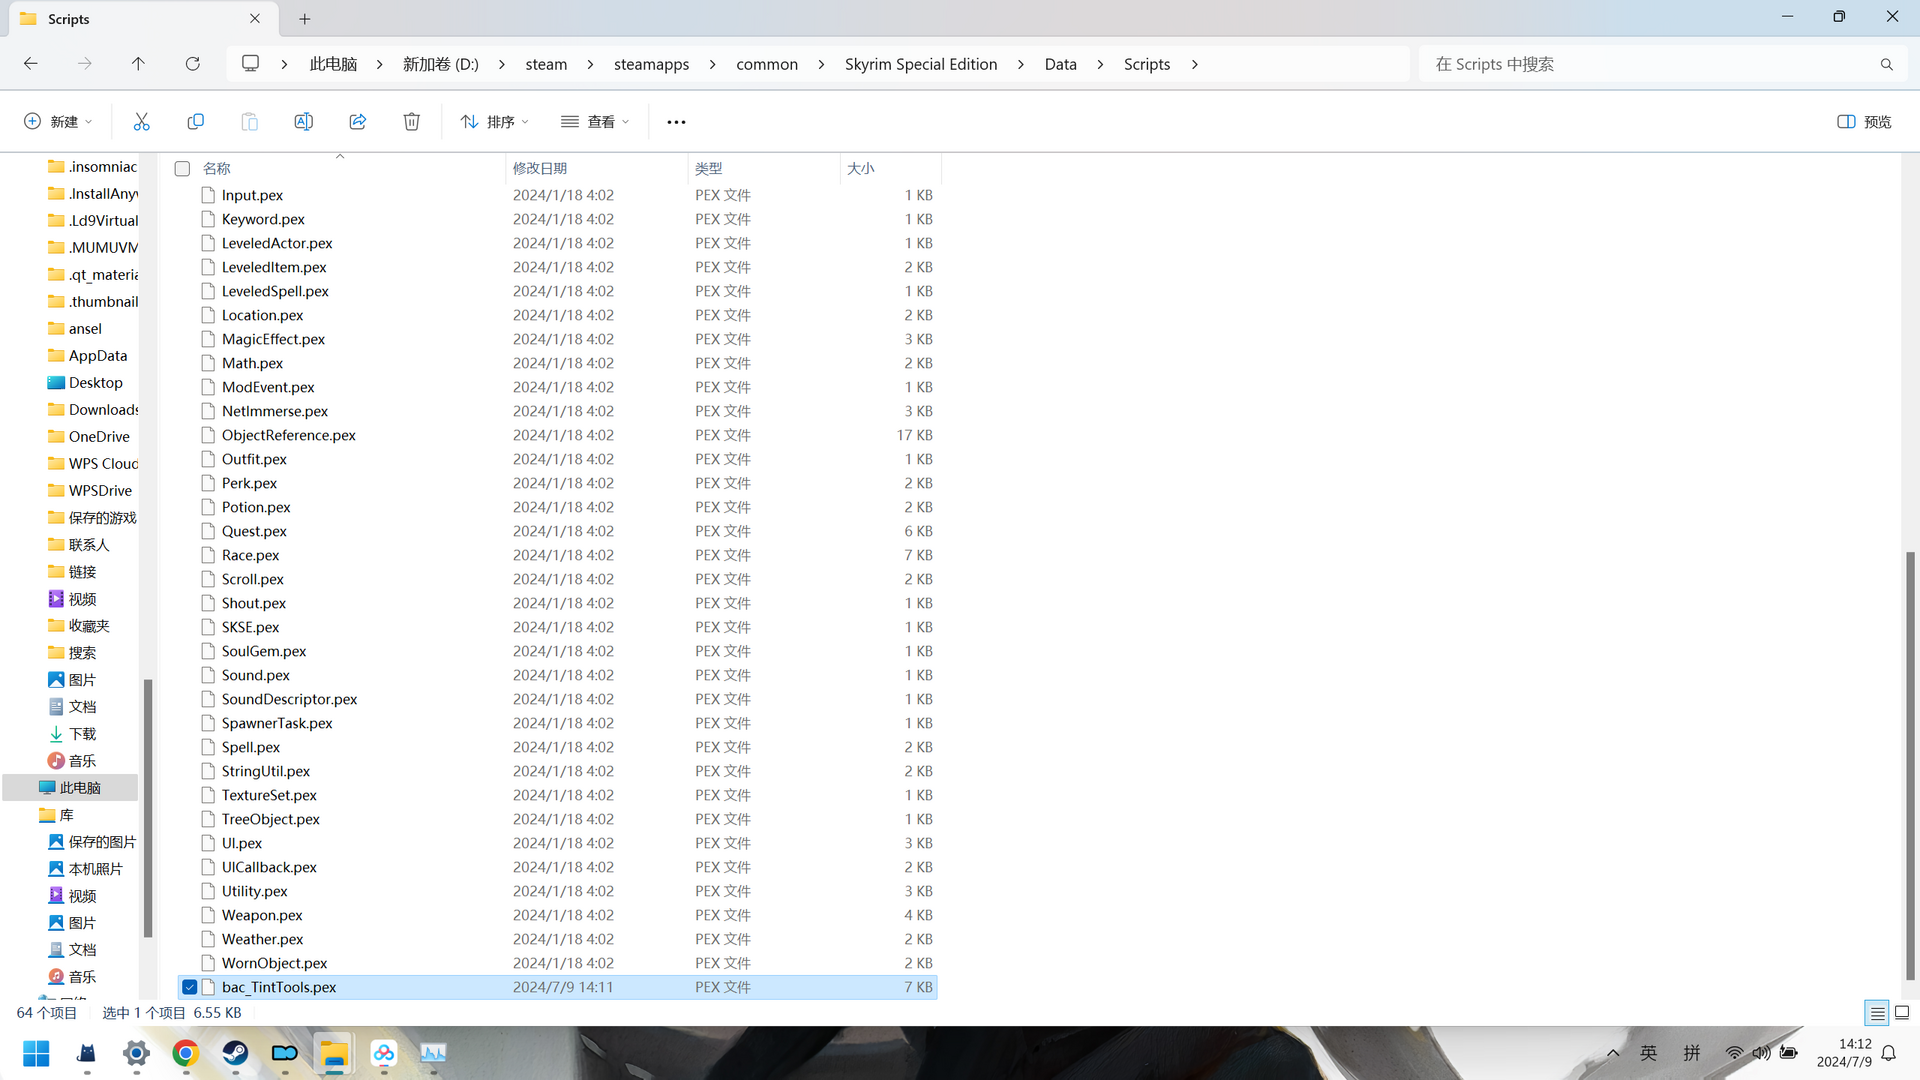1920x1080 pixels.
Task: Open the Windows Start menu
Action: [x=36, y=1053]
